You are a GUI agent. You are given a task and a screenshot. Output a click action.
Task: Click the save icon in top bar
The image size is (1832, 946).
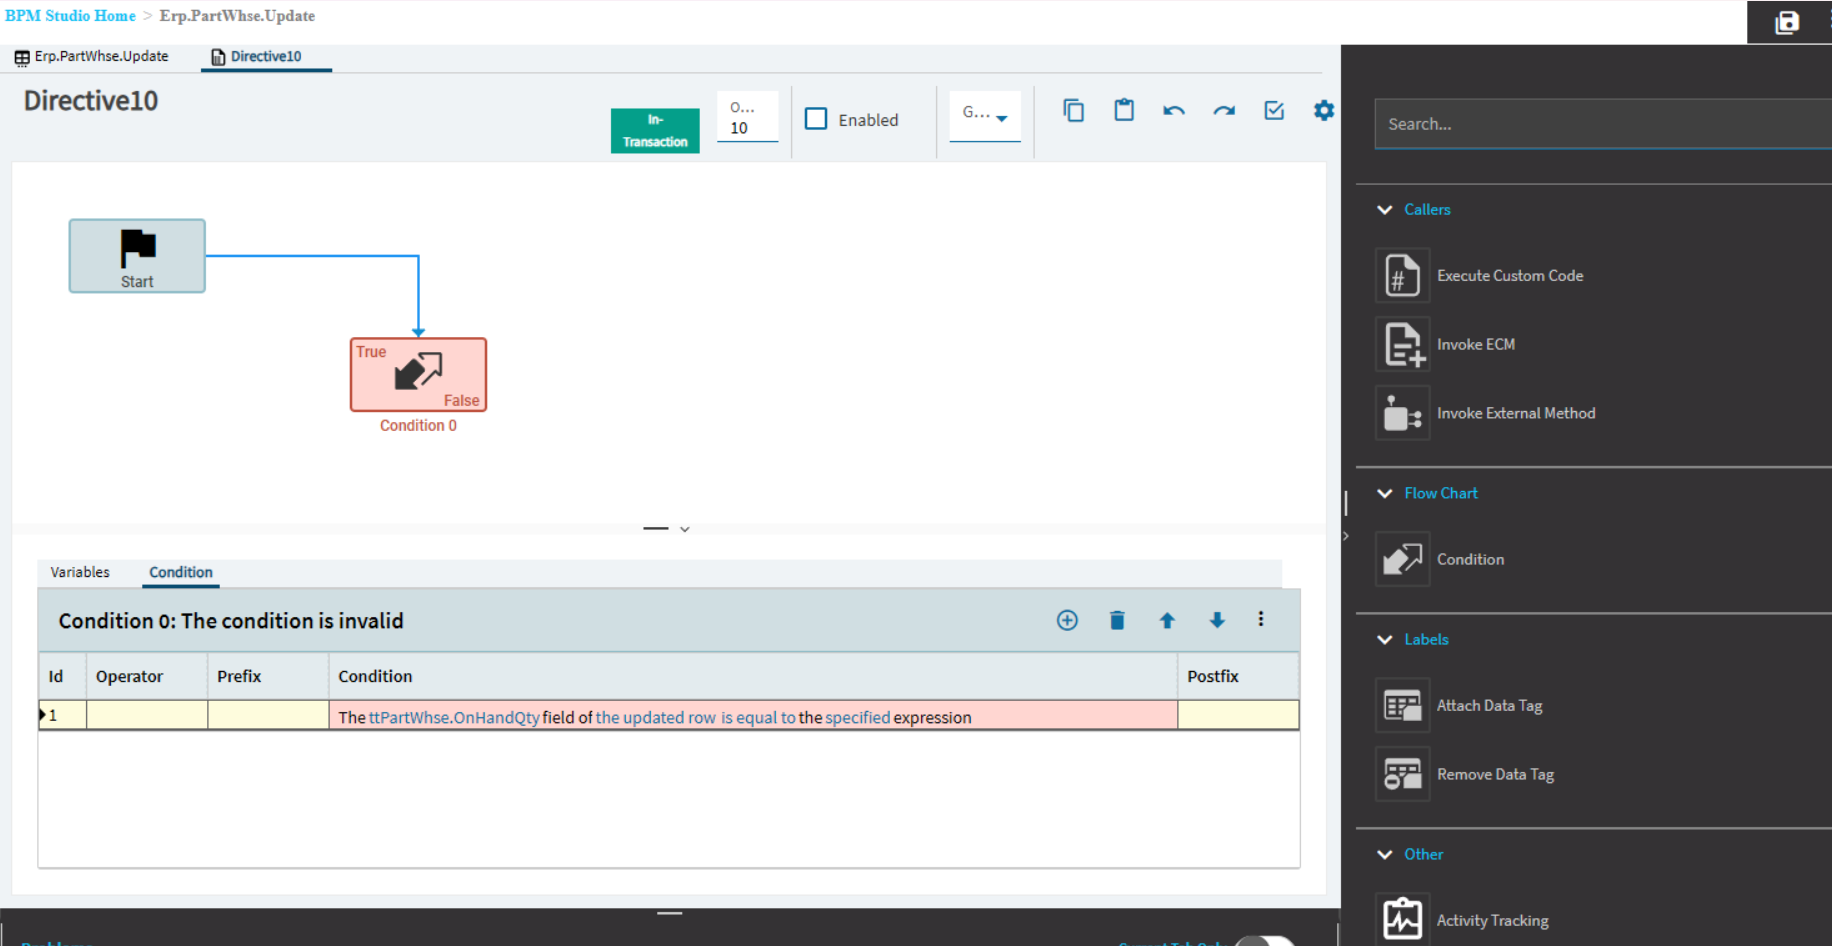pos(1787,22)
